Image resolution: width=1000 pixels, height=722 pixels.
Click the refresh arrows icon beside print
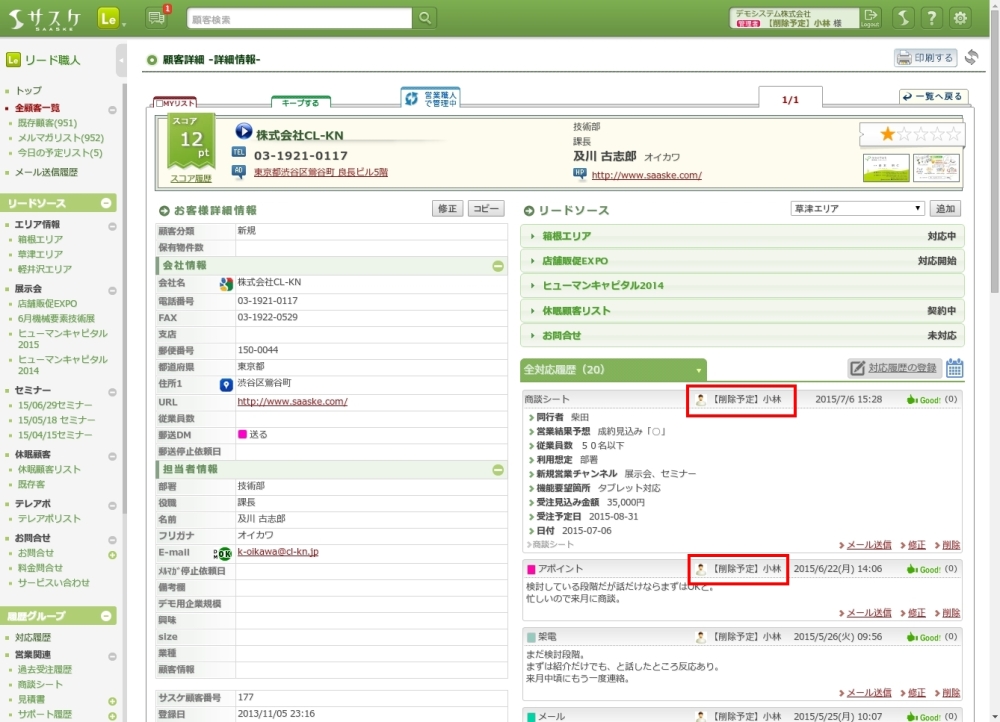pos(971,58)
